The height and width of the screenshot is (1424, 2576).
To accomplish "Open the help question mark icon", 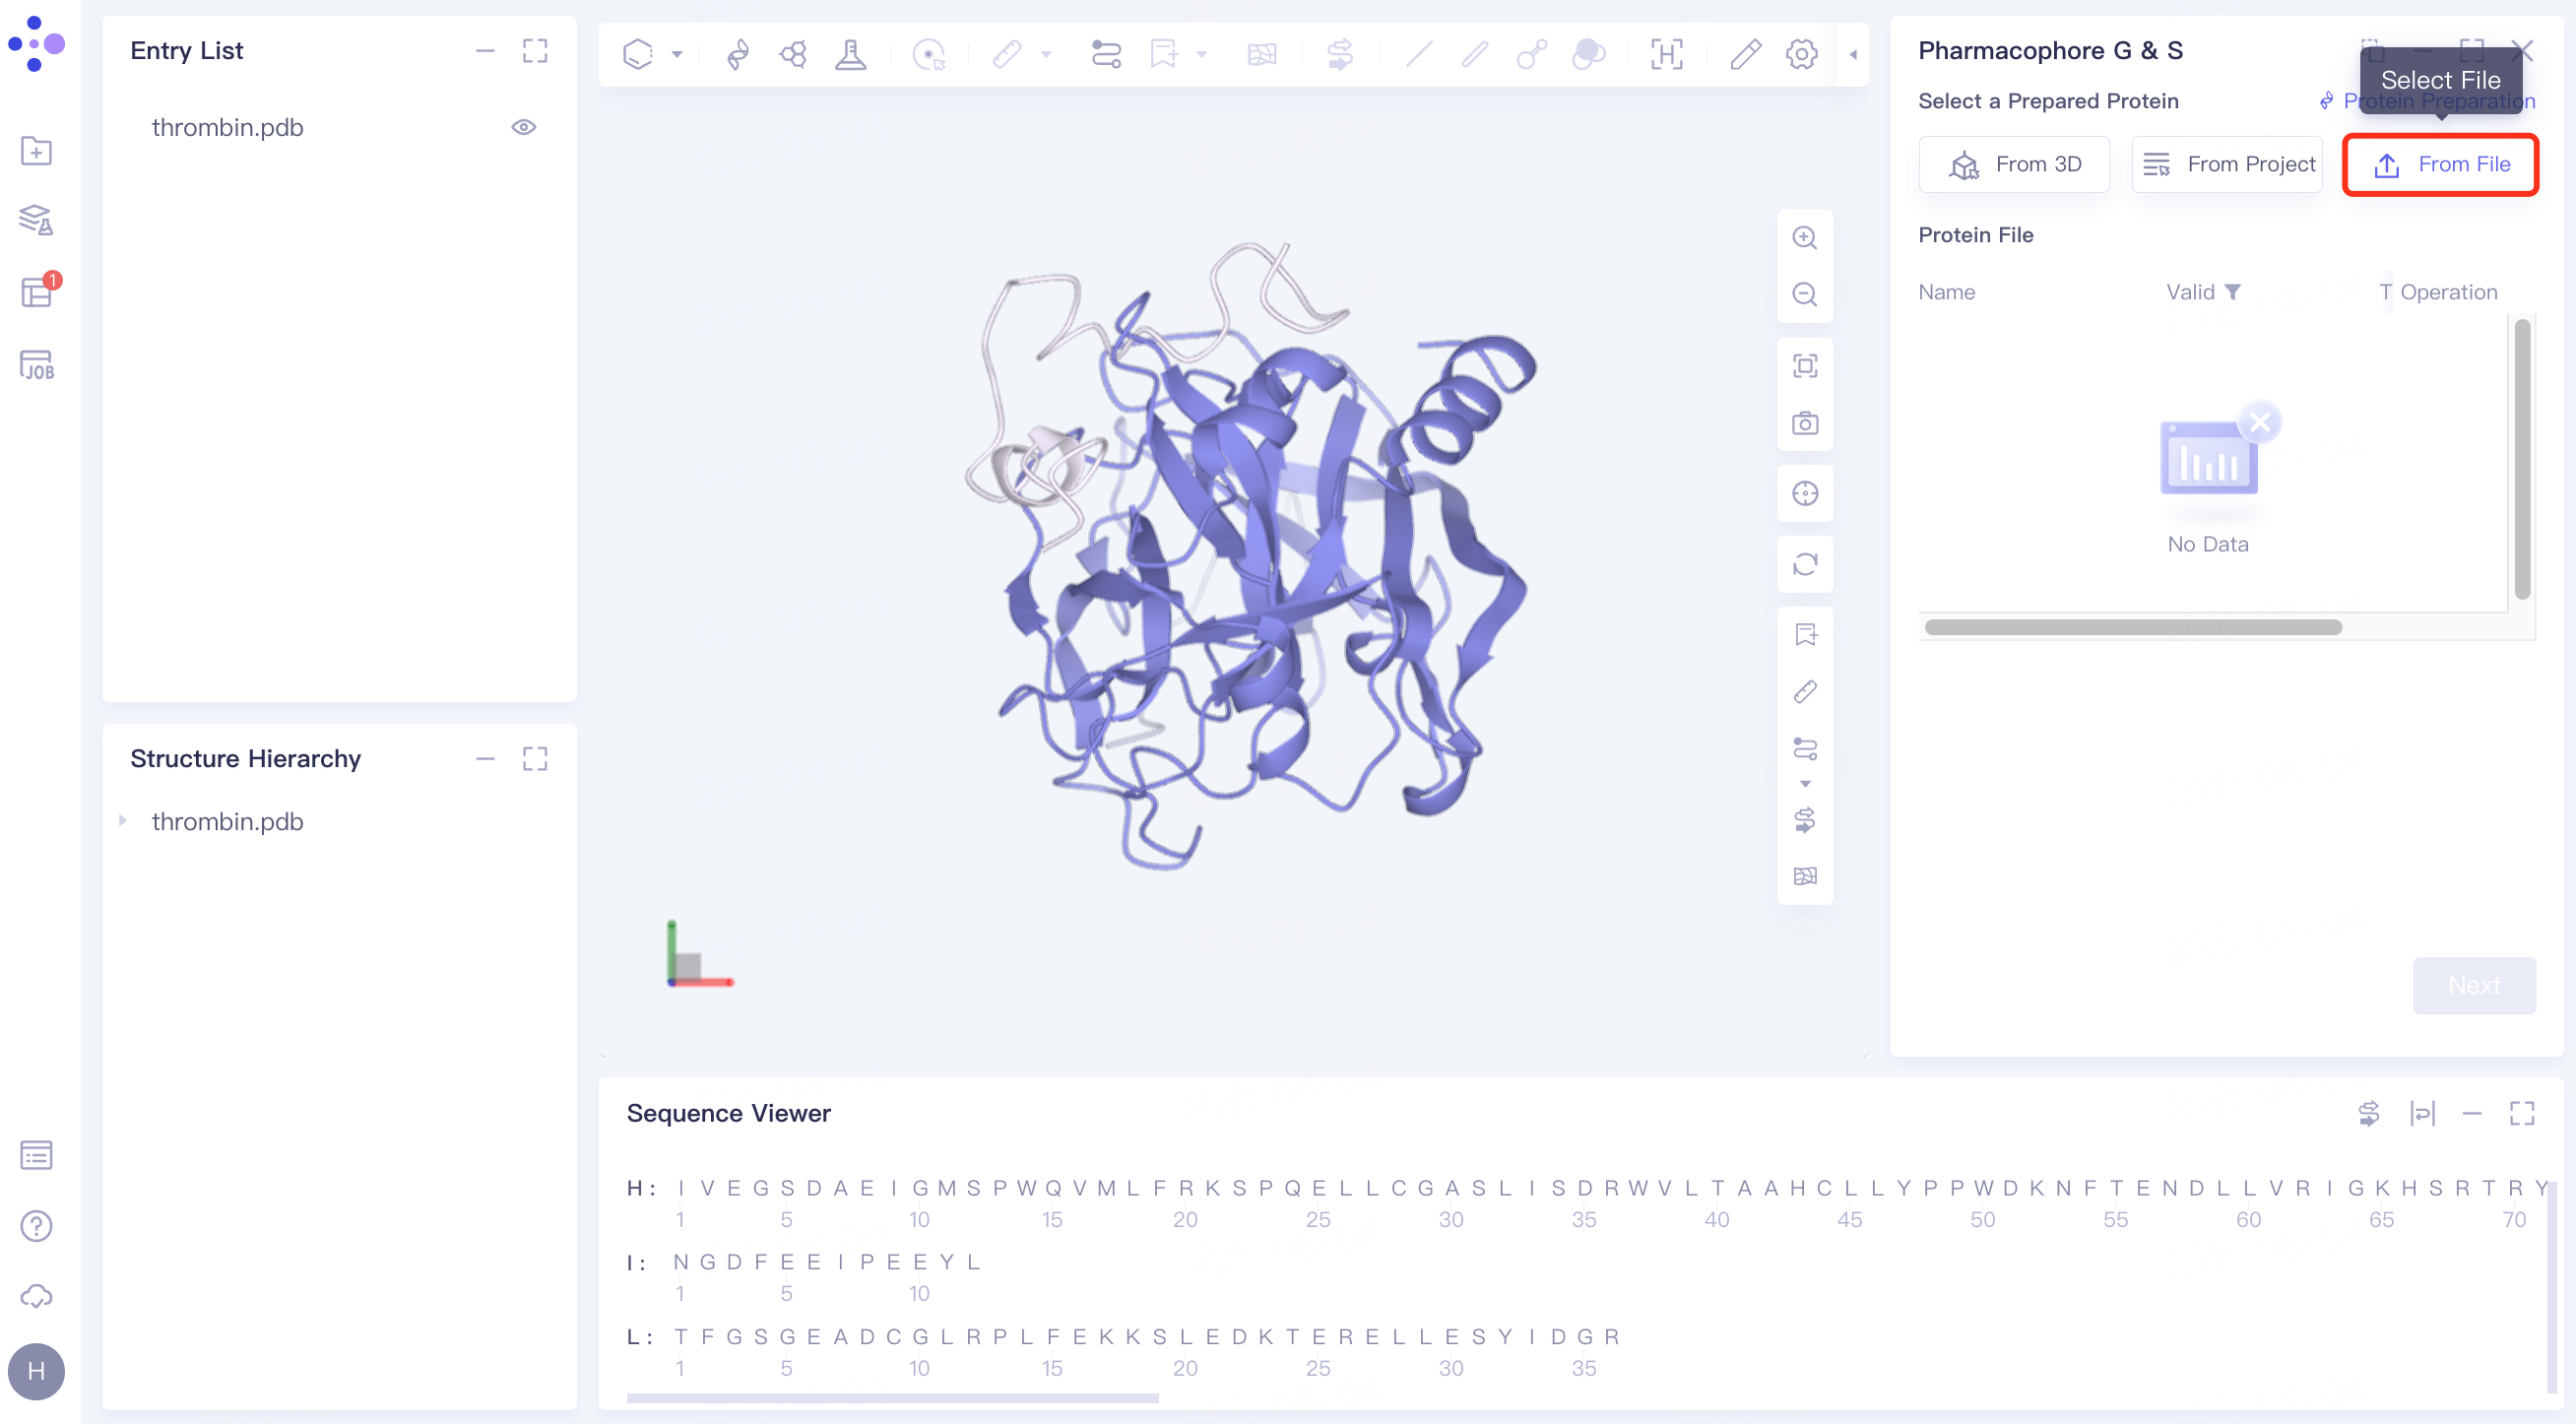I will pos(36,1226).
